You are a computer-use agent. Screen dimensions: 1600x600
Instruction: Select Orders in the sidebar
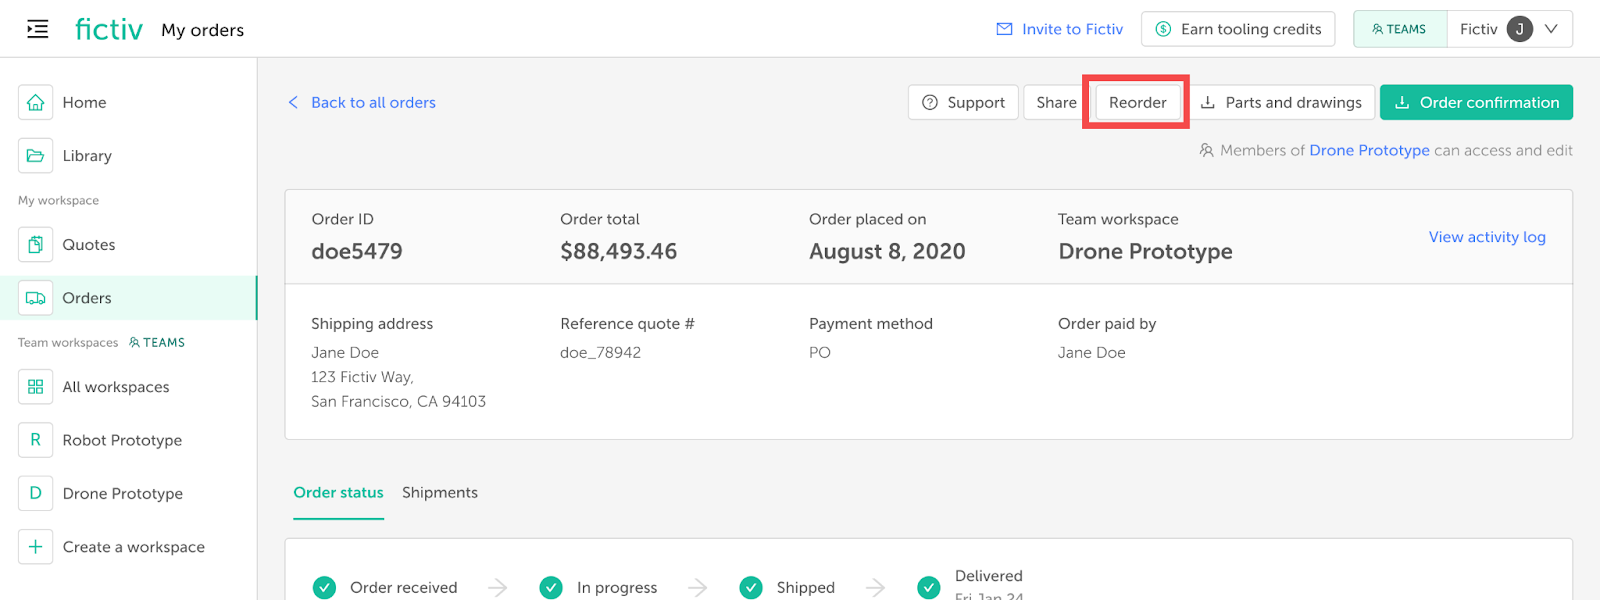128,298
